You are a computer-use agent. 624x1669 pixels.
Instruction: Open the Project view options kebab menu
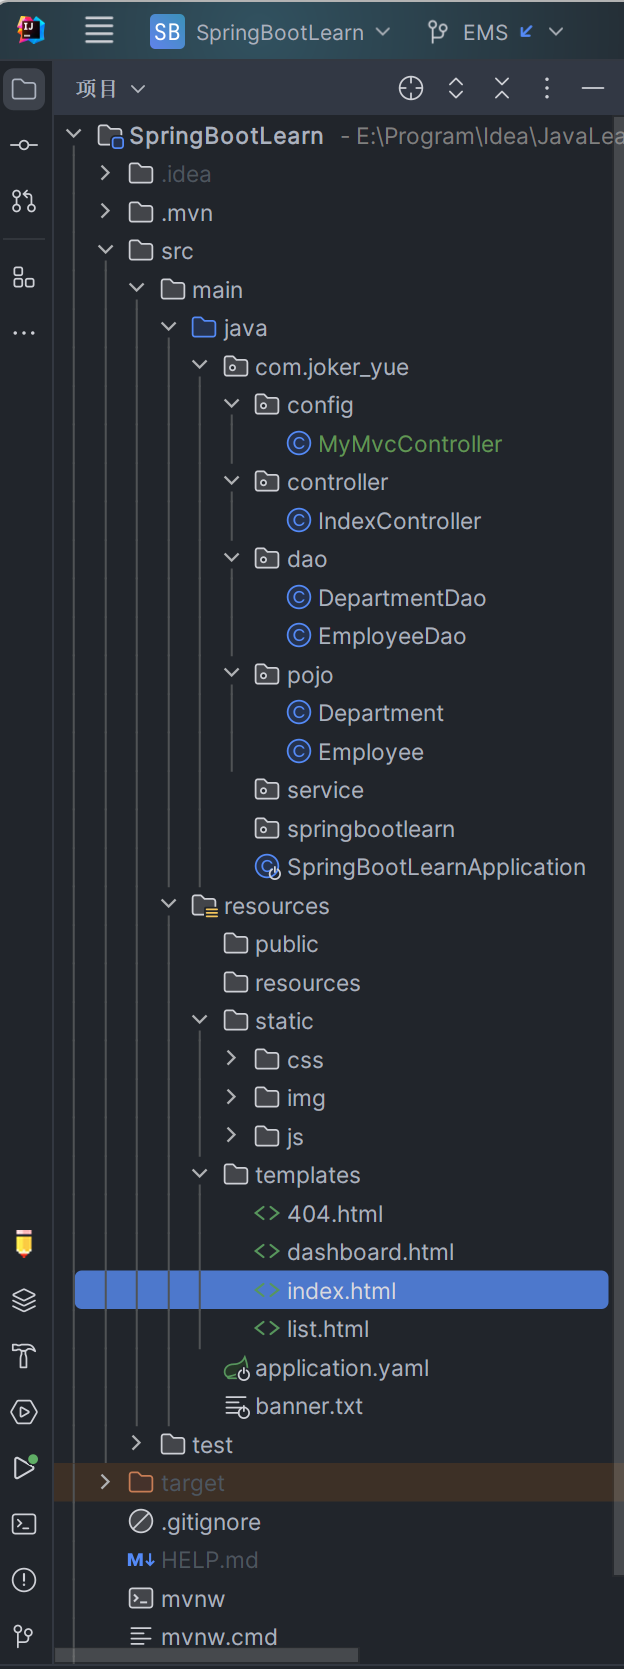547,89
